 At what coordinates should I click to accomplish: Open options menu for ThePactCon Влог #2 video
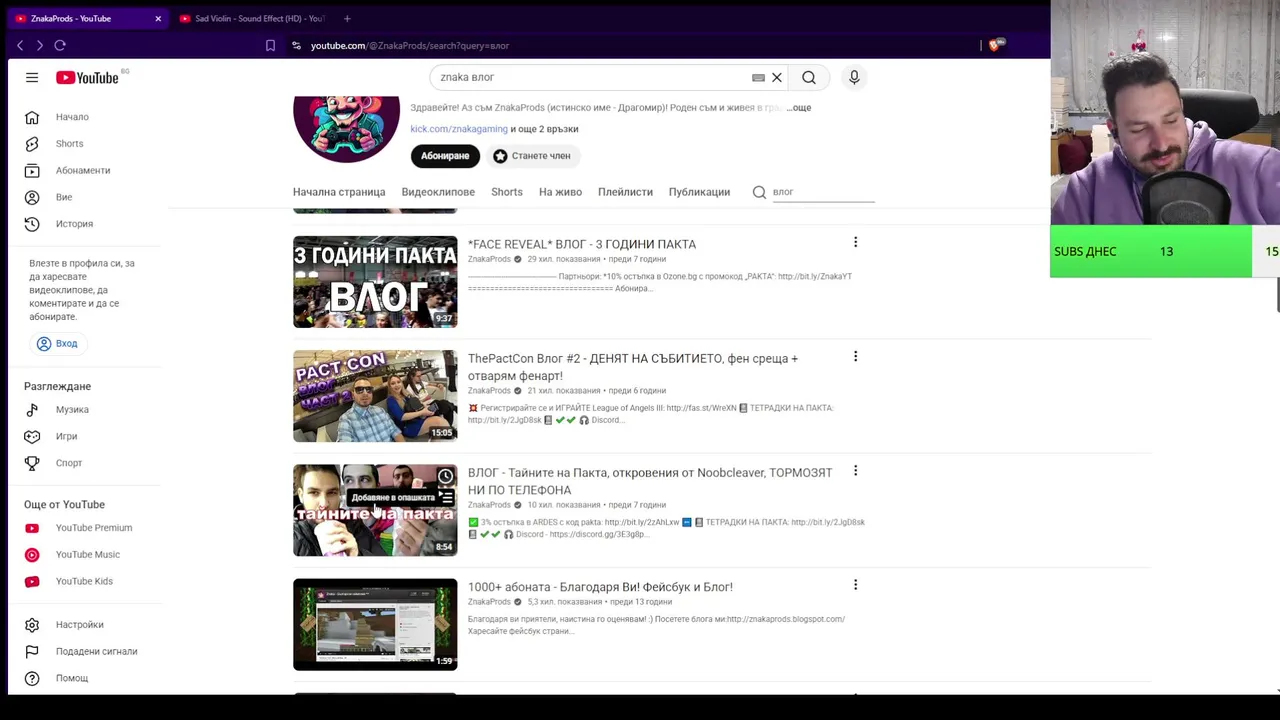click(x=855, y=356)
